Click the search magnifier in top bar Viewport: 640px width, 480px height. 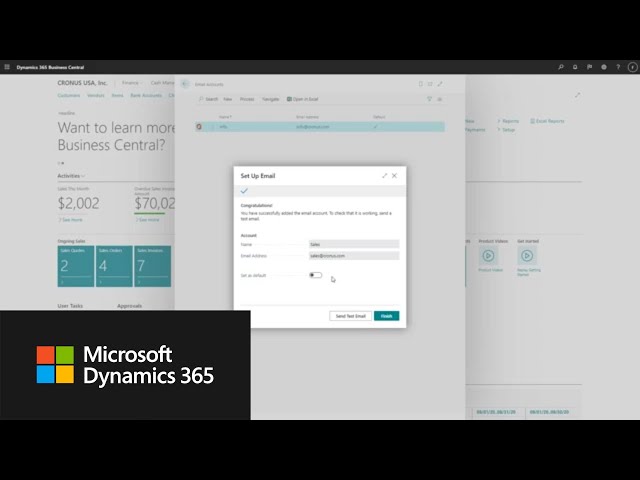[x=561, y=67]
